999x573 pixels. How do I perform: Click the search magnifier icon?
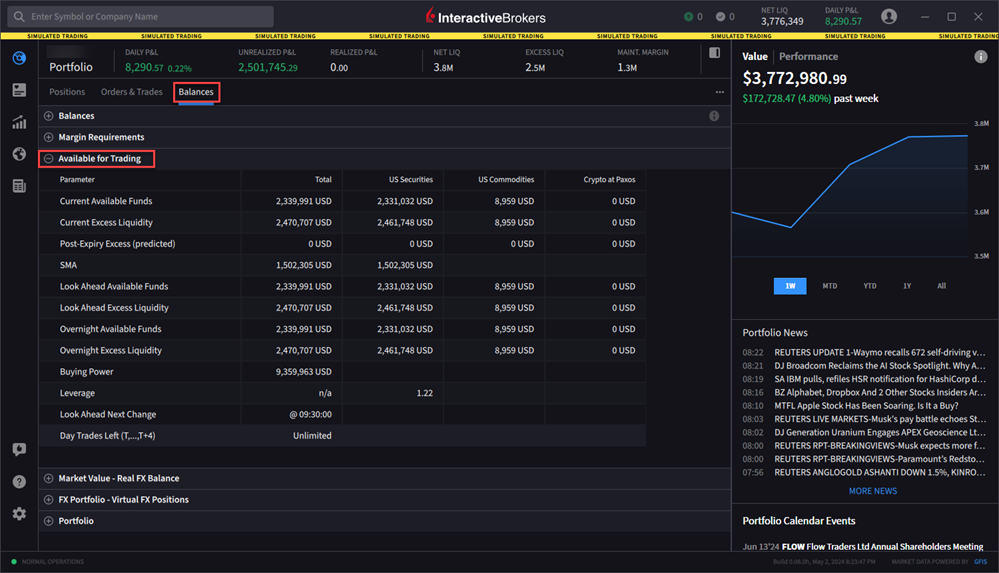pyautogui.click(x=19, y=17)
